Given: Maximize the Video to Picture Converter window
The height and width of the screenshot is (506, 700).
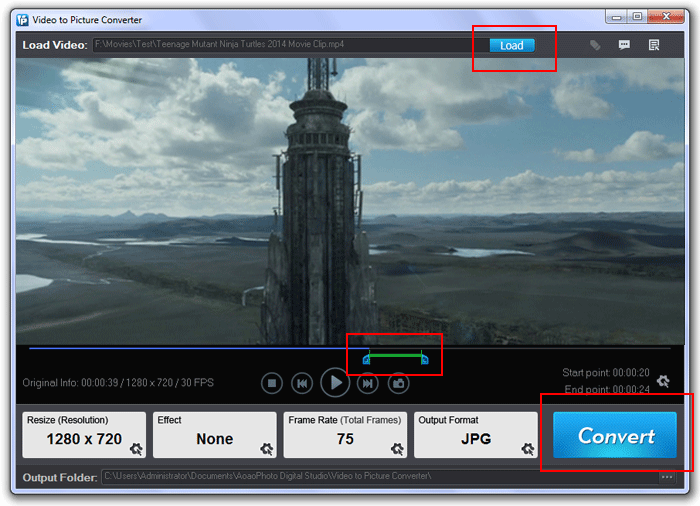Looking at the screenshot, I should (637, 17).
